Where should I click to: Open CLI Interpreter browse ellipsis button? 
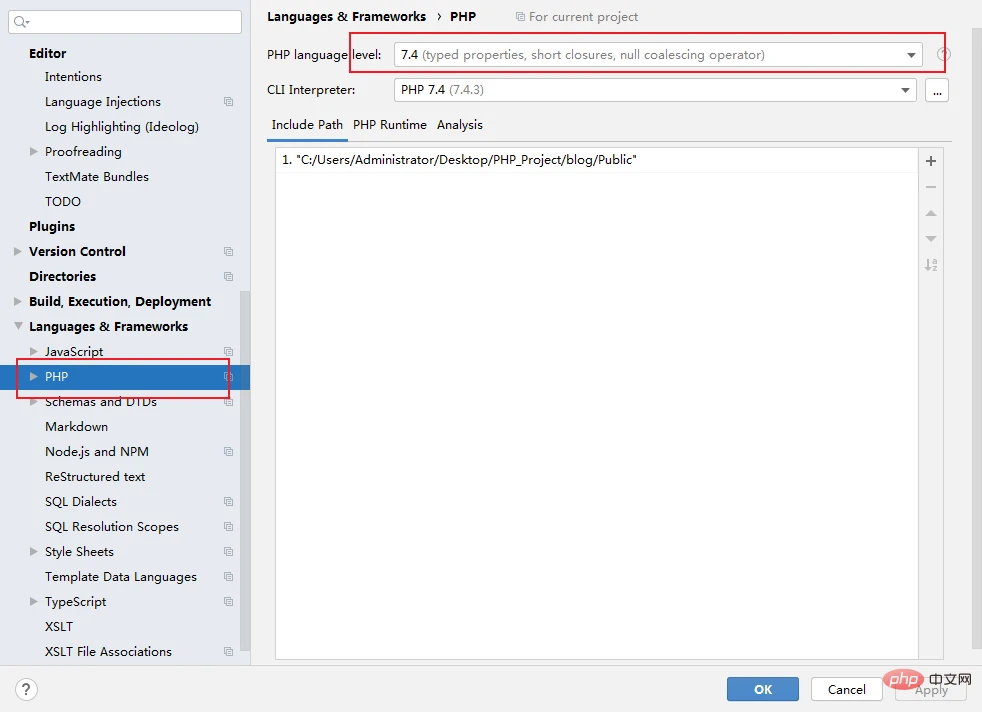(937, 90)
